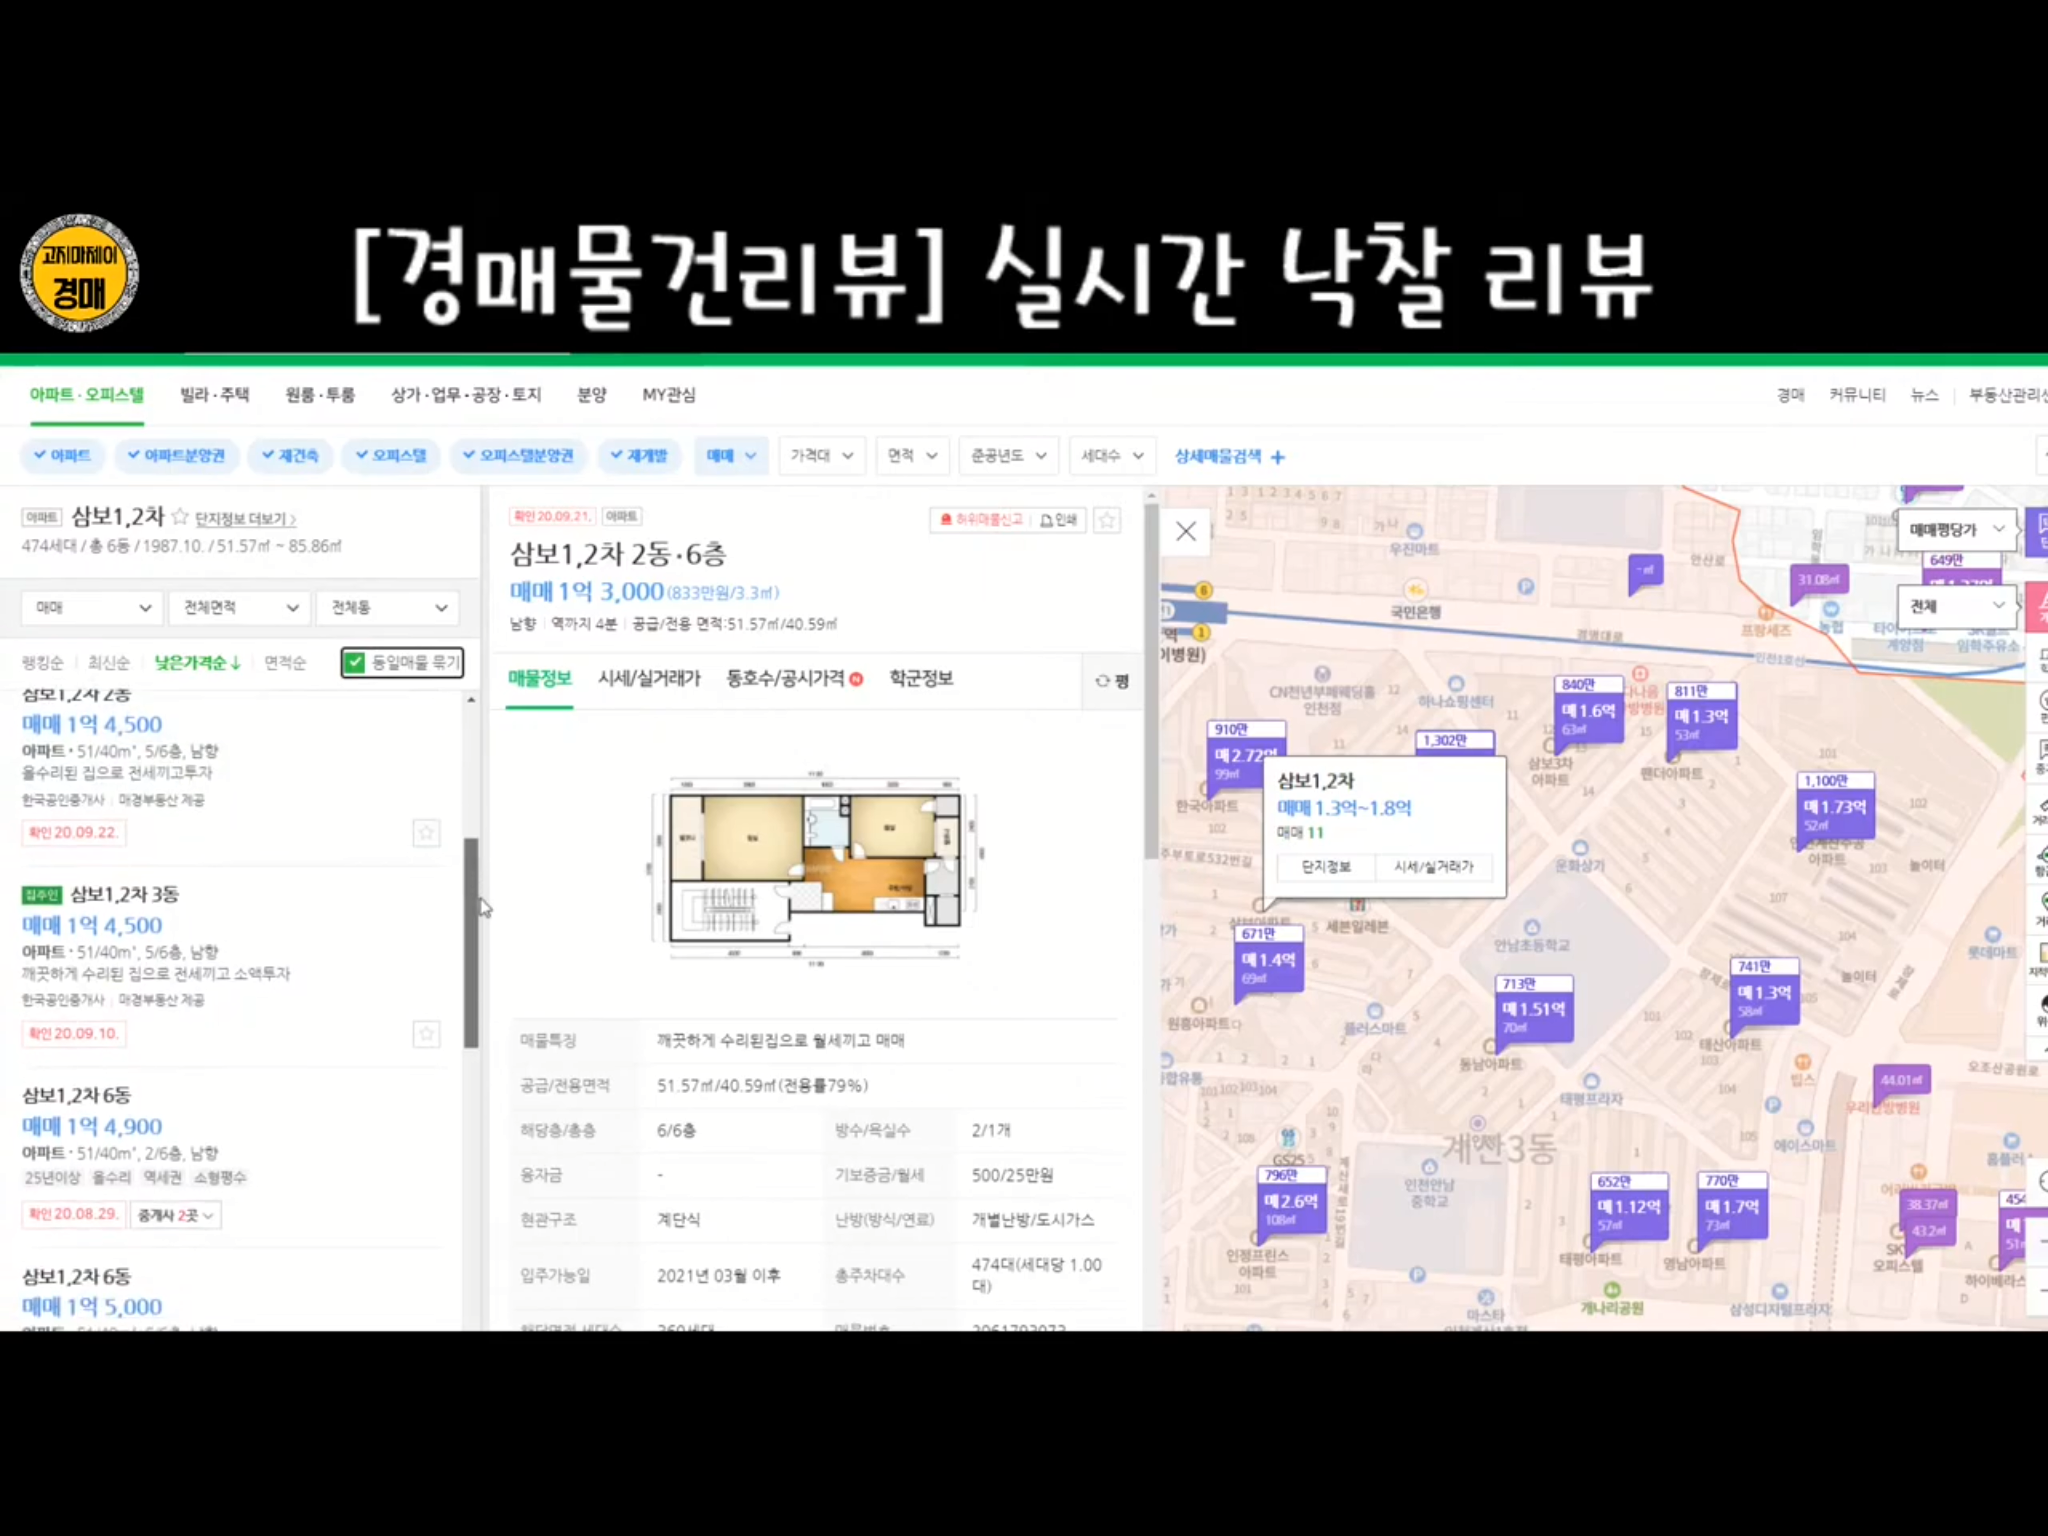Screen dimensions: 2048x1536
Task: Disable the 오피스텔 filter chip
Action: pyautogui.click(x=390, y=456)
